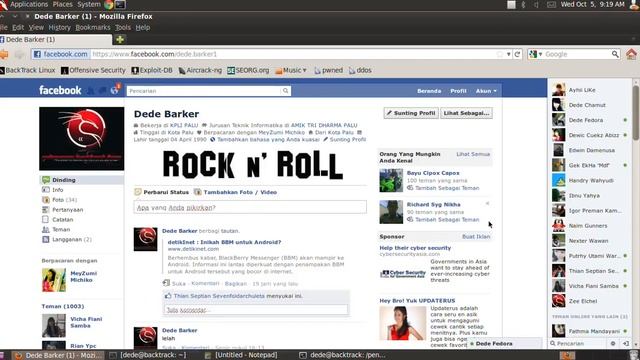The width and height of the screenshot is (640, 360).
Task: Open Offensive Security bookmark
Action: (x=93, y=70)
